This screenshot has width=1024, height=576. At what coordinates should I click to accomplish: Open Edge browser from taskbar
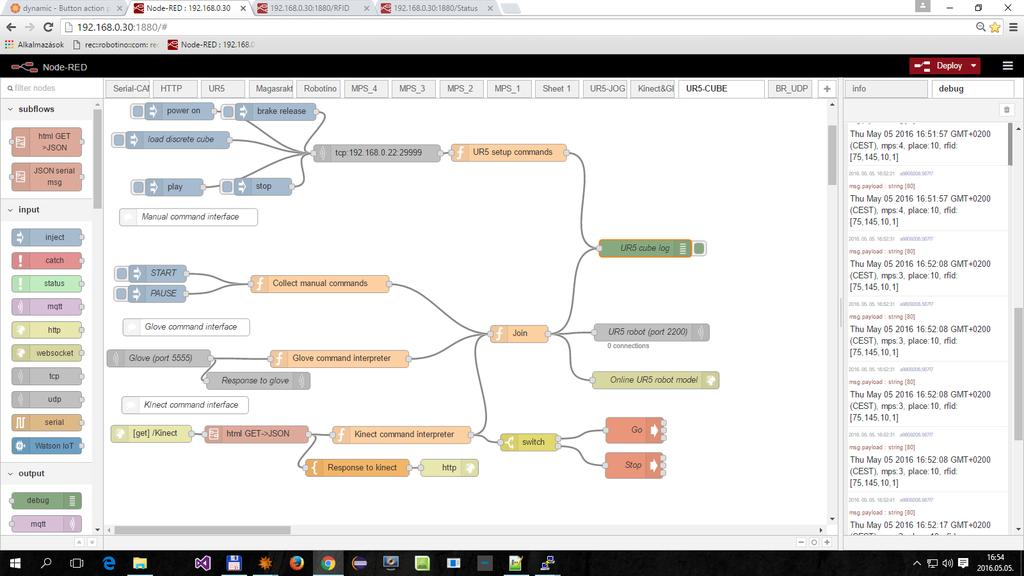108,563
